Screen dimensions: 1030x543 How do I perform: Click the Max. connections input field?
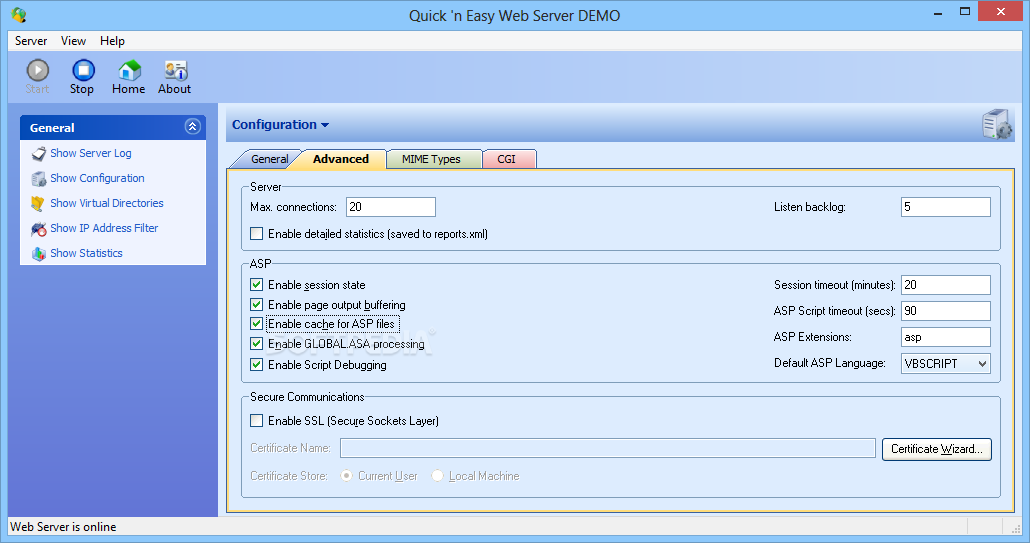click(391, 207)
